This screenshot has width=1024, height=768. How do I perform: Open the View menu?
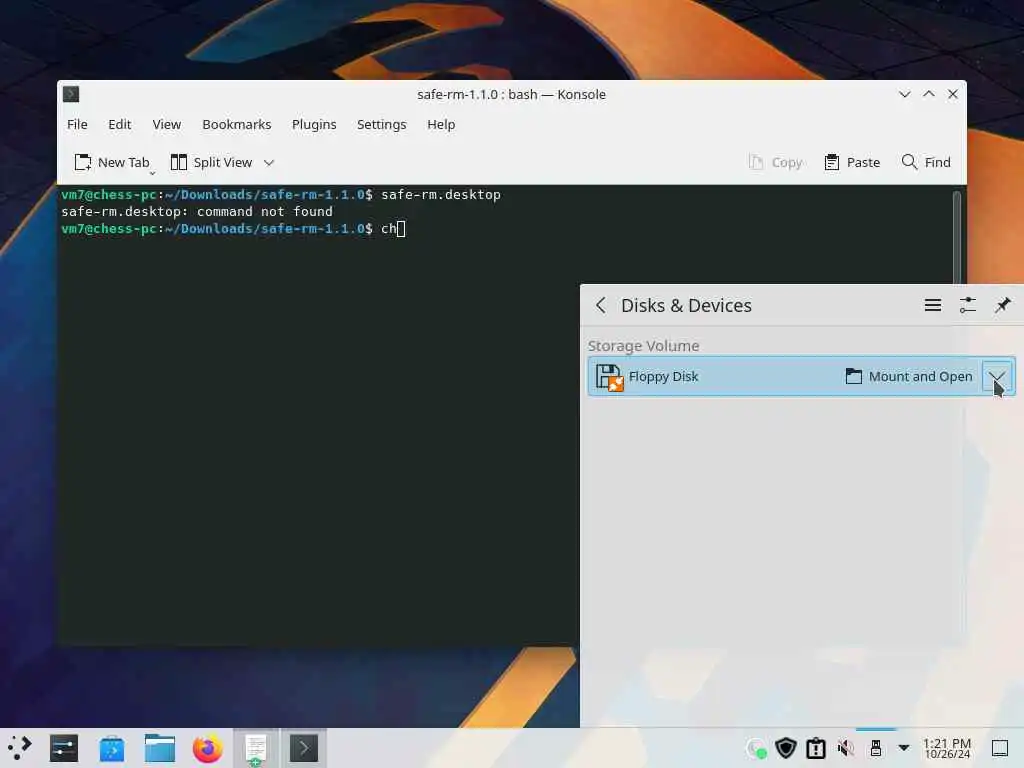[x=167, y=124]
